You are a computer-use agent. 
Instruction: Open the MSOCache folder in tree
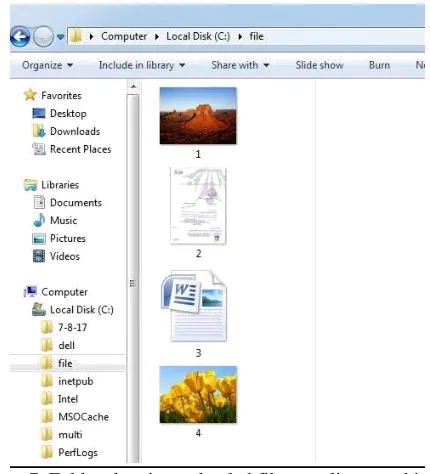coord(84,417)
